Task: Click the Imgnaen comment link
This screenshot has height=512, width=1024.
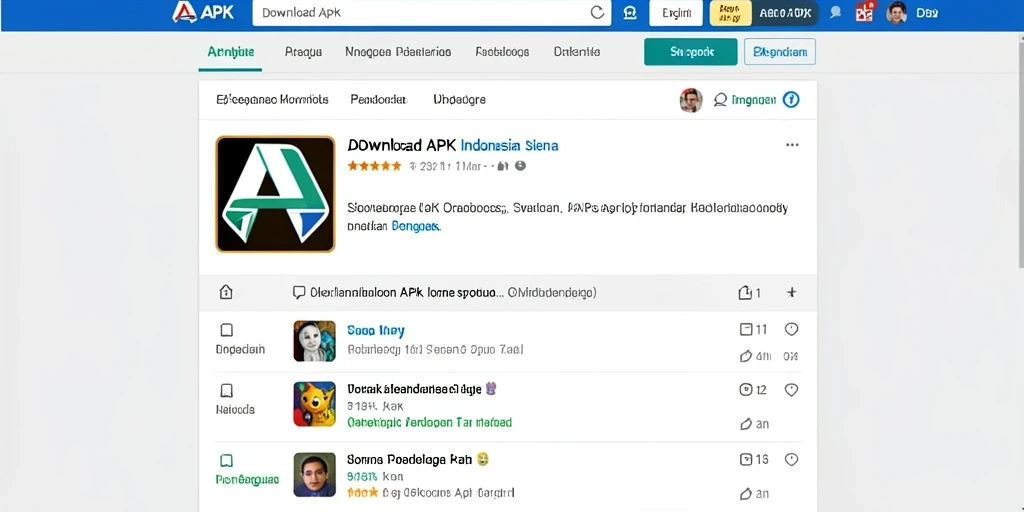Action: click(x=745, y=100)
